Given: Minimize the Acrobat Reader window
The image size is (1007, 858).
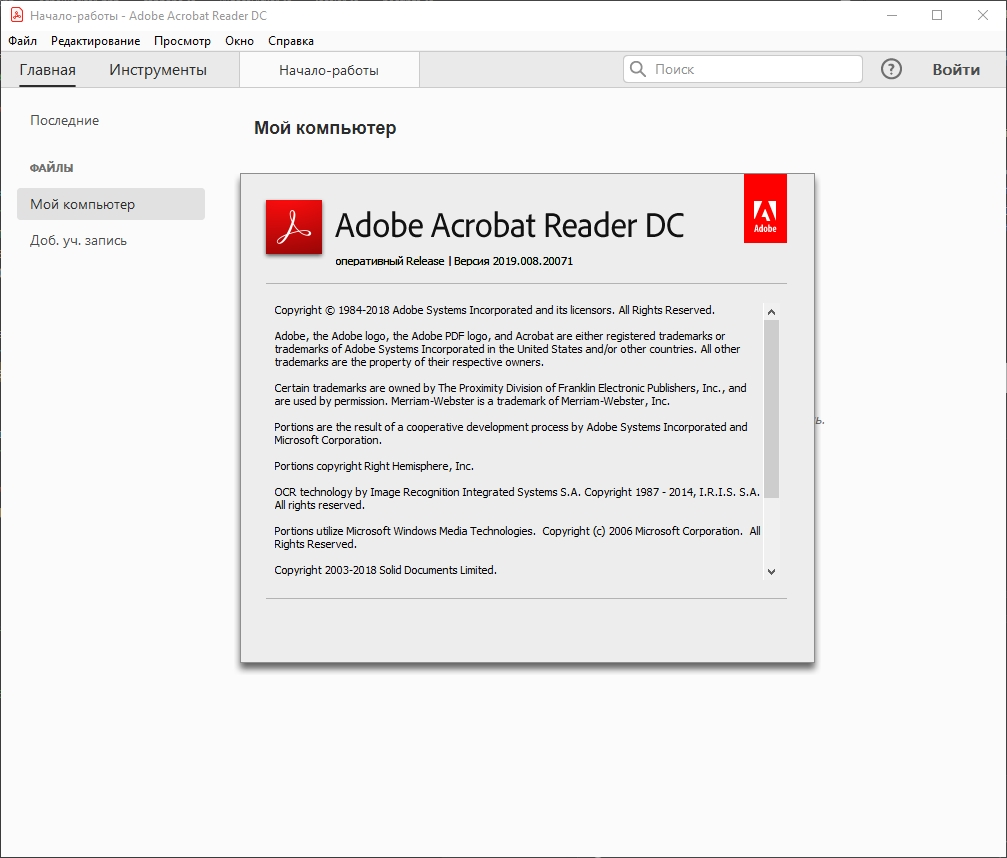Looking at the screenshot, I should coord(891,15).
